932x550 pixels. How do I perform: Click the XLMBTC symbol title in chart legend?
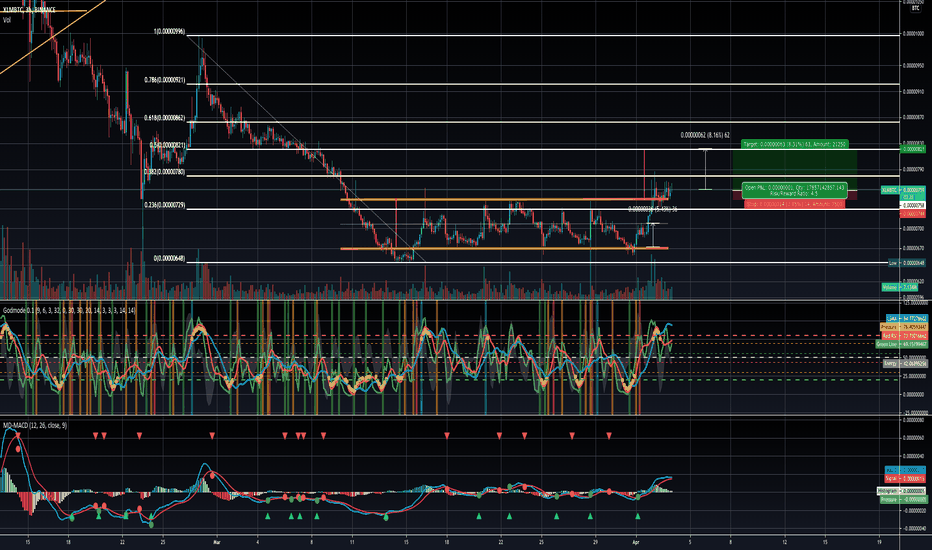[x=29, y=10]
